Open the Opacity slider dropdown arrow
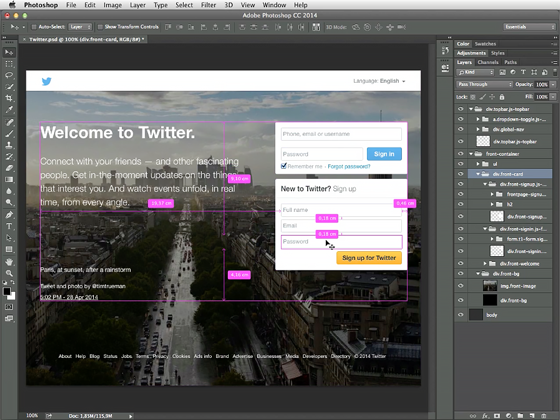This screenshot has width=560, height=420. click(553, 85)
